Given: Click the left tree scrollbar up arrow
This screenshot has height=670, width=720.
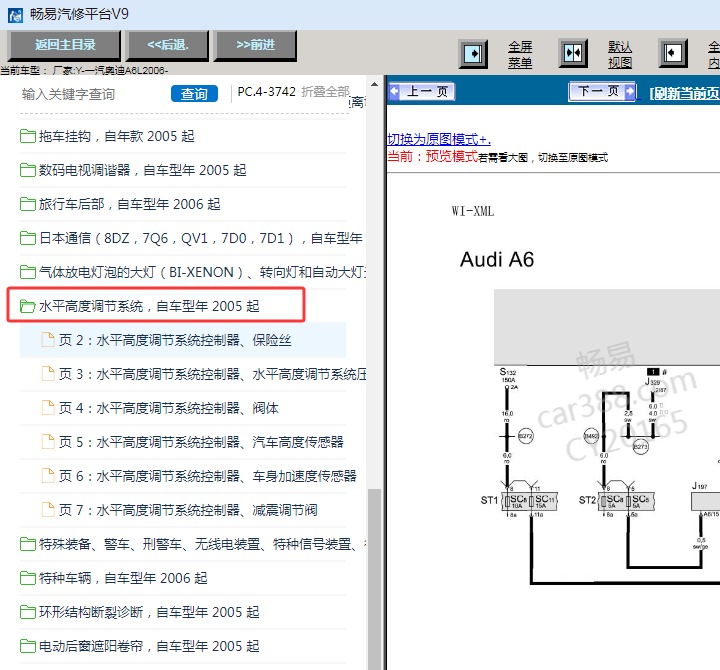Looking at the screenshot, I should [375, 84].
